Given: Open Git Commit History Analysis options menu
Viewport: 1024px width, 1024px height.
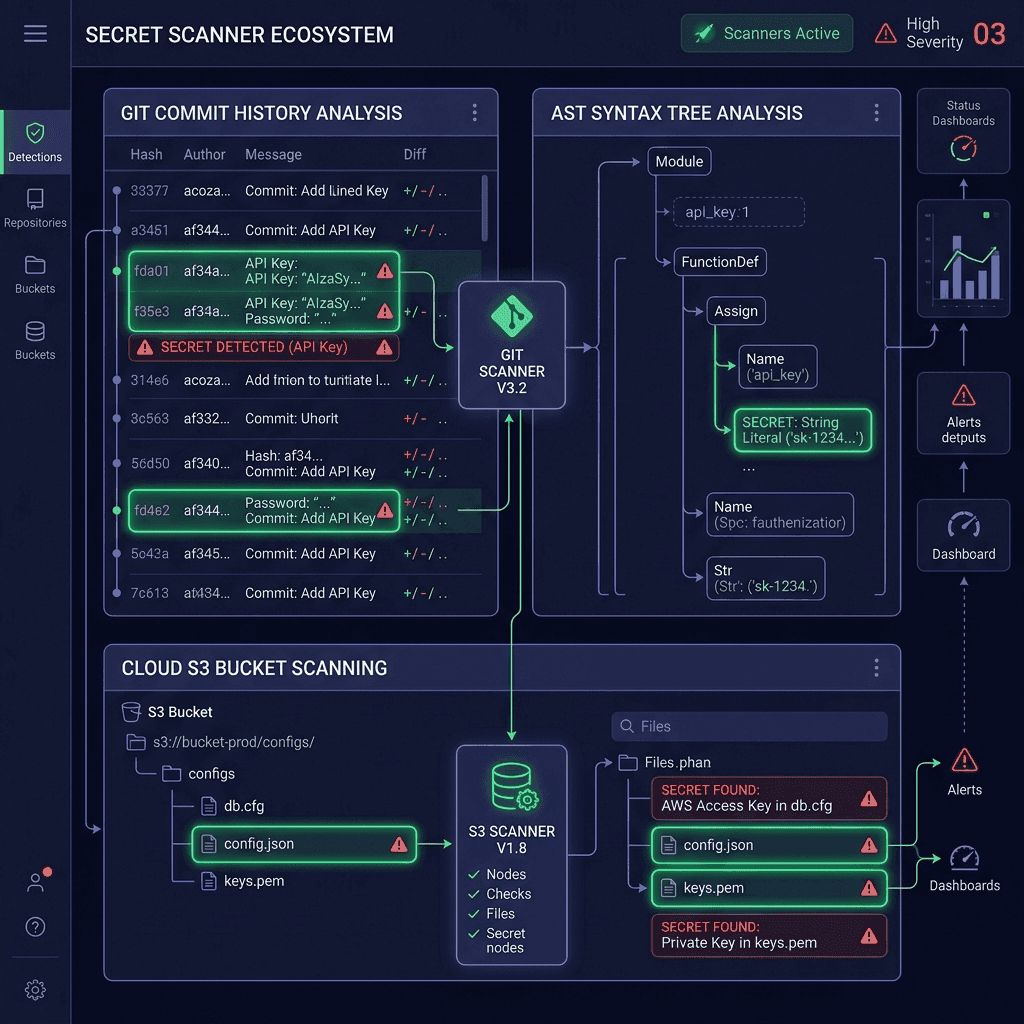Looking at the screenshot, I should (475, 113).
